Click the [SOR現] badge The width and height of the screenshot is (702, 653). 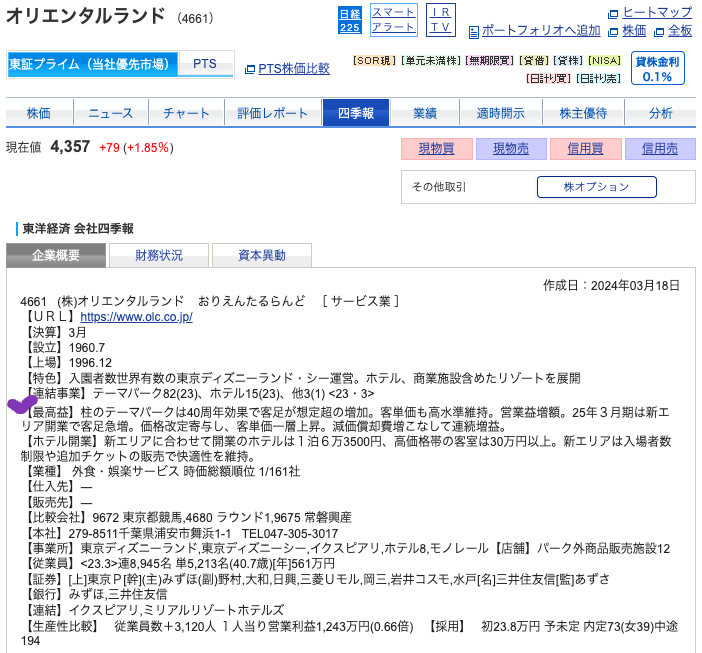[374, 60]
